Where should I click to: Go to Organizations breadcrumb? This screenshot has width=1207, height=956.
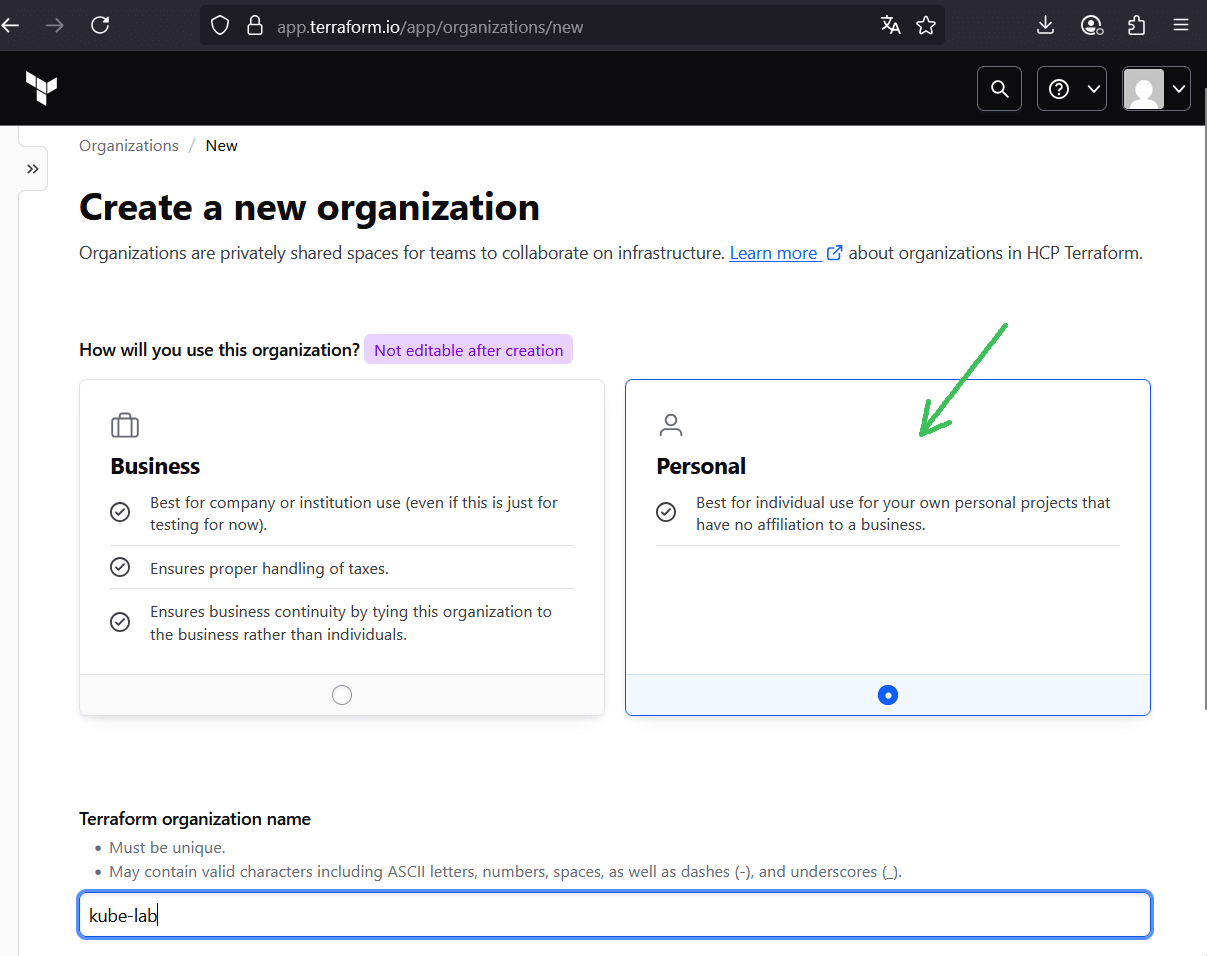pos(129,146)
